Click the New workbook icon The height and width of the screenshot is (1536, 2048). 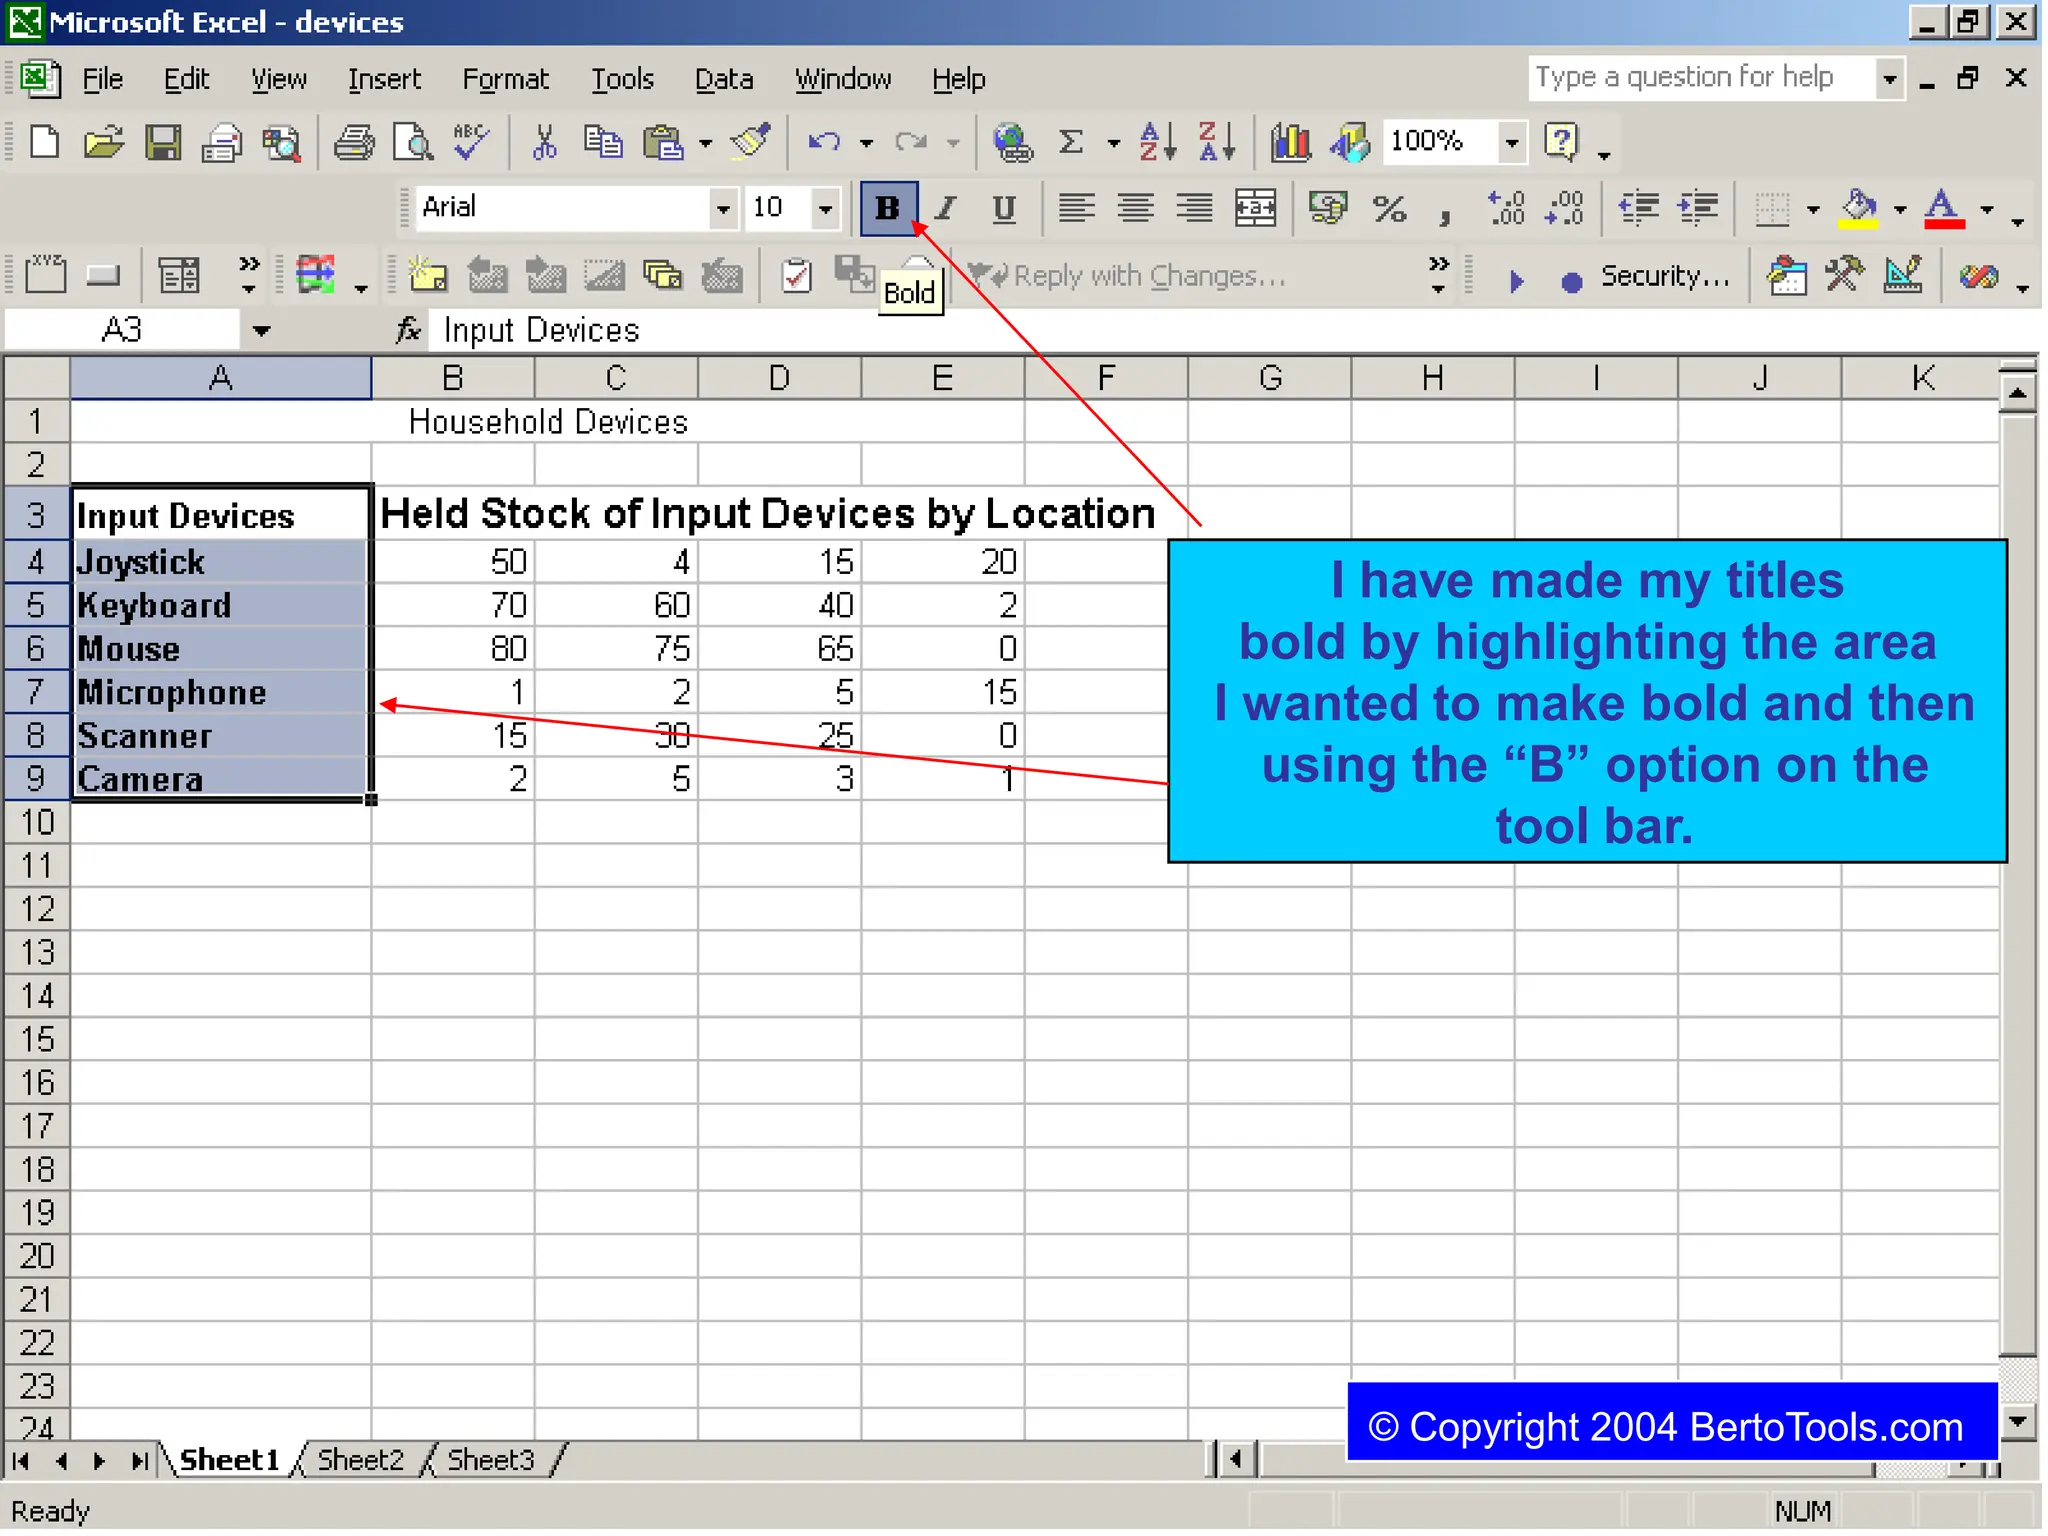(x=44, y=143)
